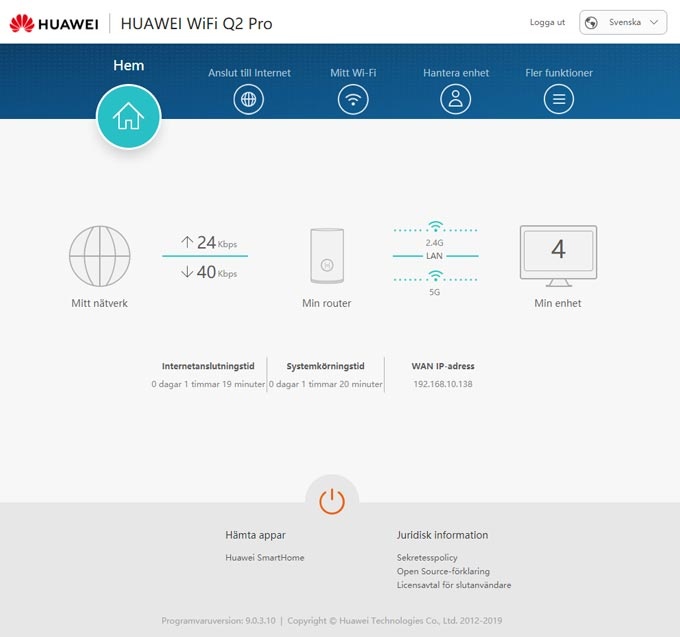Click the Programvaruversion 9.0.3.10 text

(x=219, y=621)
